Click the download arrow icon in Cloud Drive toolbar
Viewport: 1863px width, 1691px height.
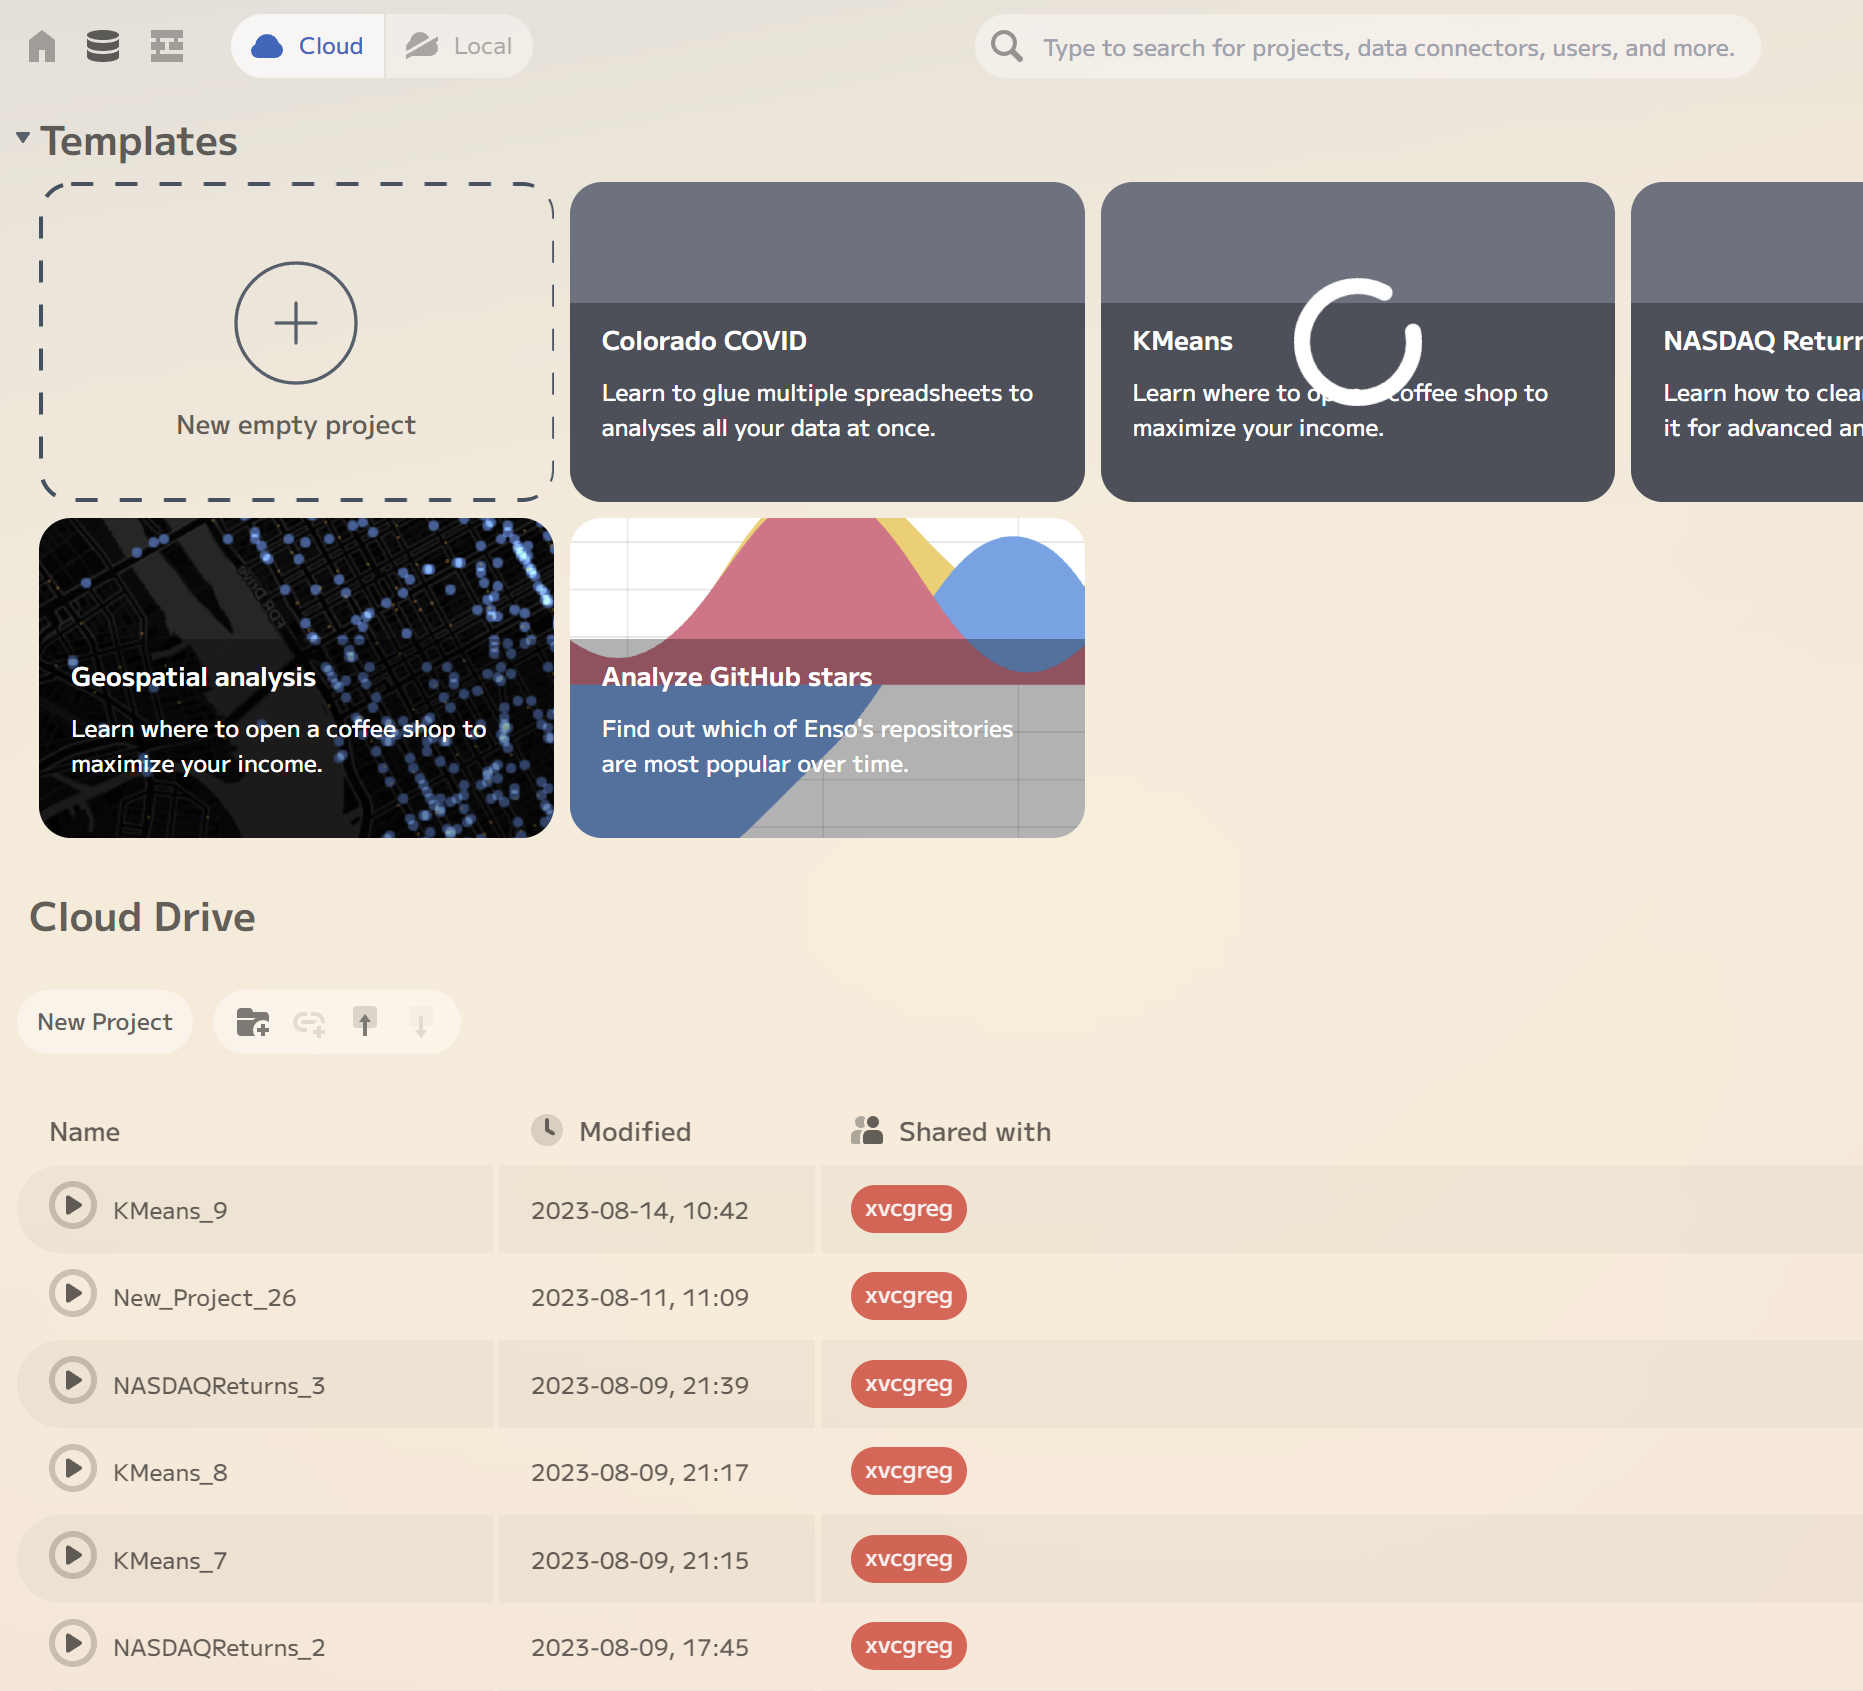[421, 1022]
